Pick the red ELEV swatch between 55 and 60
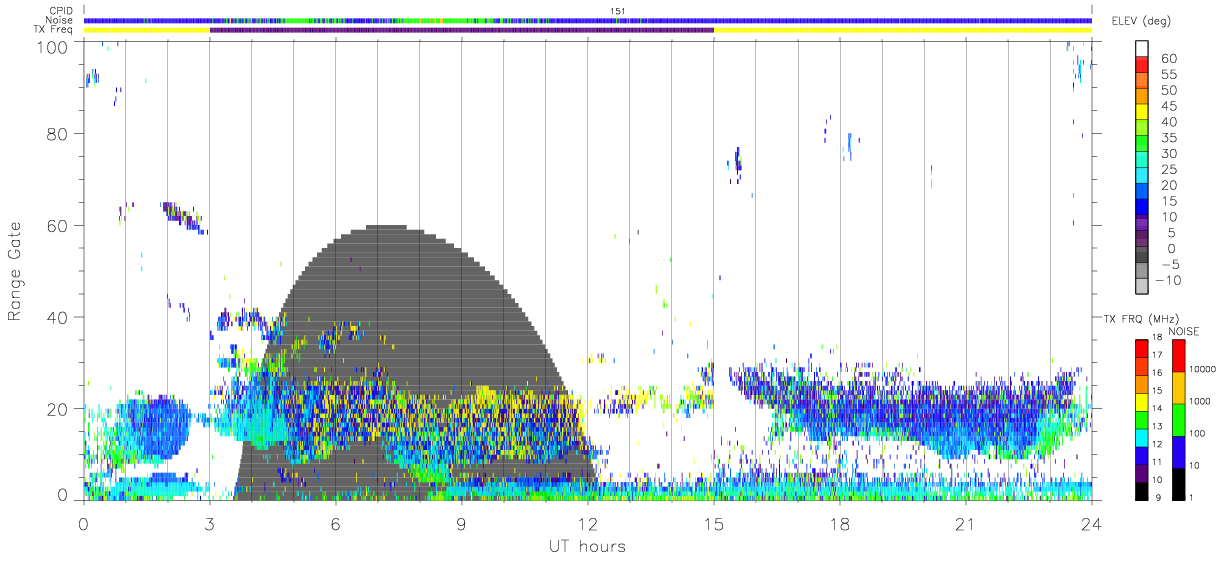This screenshot has width=1228, height=567. point(1144,65)
